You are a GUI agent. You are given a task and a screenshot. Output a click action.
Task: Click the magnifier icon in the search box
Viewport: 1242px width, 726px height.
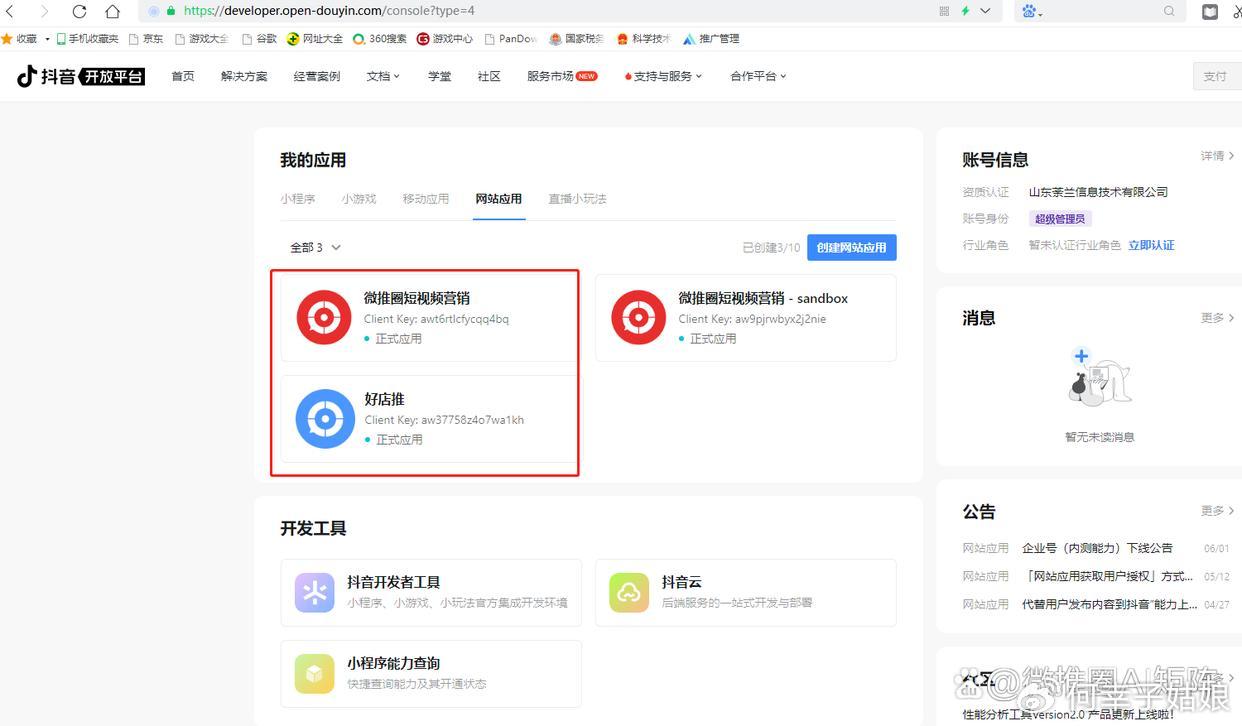tap(1169, 11)
